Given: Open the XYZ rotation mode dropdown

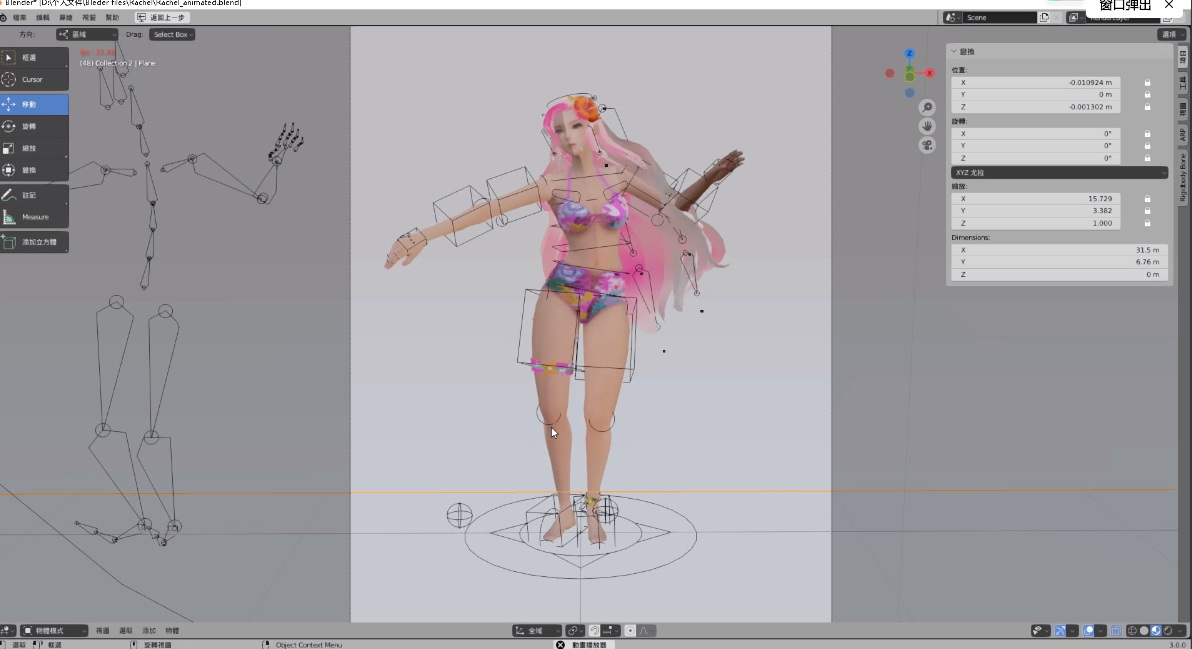Looking at the screenshot, I should pyautogui.click(x=1059, y=173).
